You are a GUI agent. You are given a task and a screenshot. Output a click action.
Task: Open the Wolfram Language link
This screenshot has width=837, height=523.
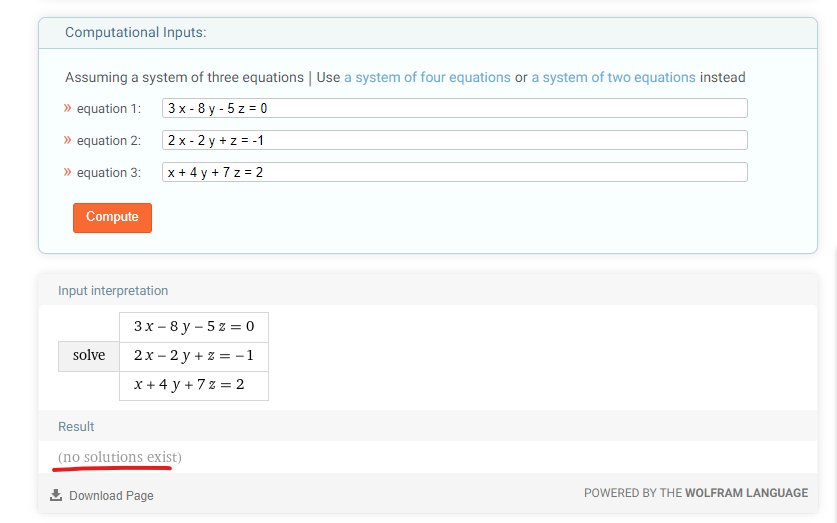746,493
